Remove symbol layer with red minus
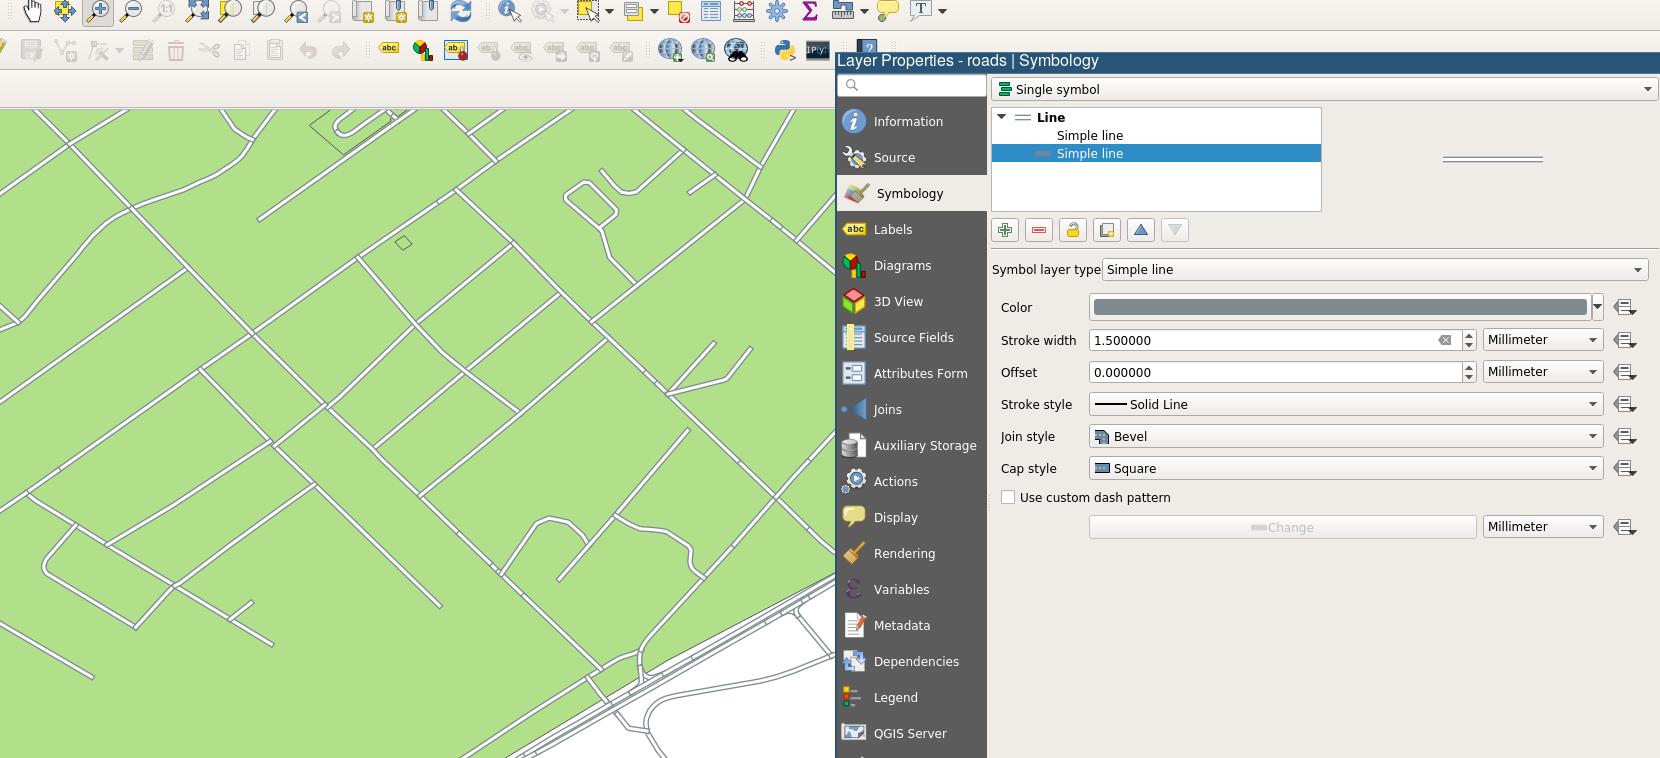1660x758 pixels. [1039, 230]
